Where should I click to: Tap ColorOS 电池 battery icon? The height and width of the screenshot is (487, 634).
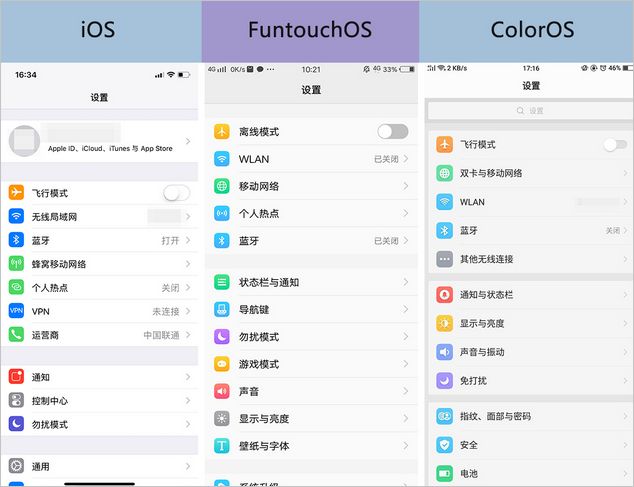(x=444, y=473)
